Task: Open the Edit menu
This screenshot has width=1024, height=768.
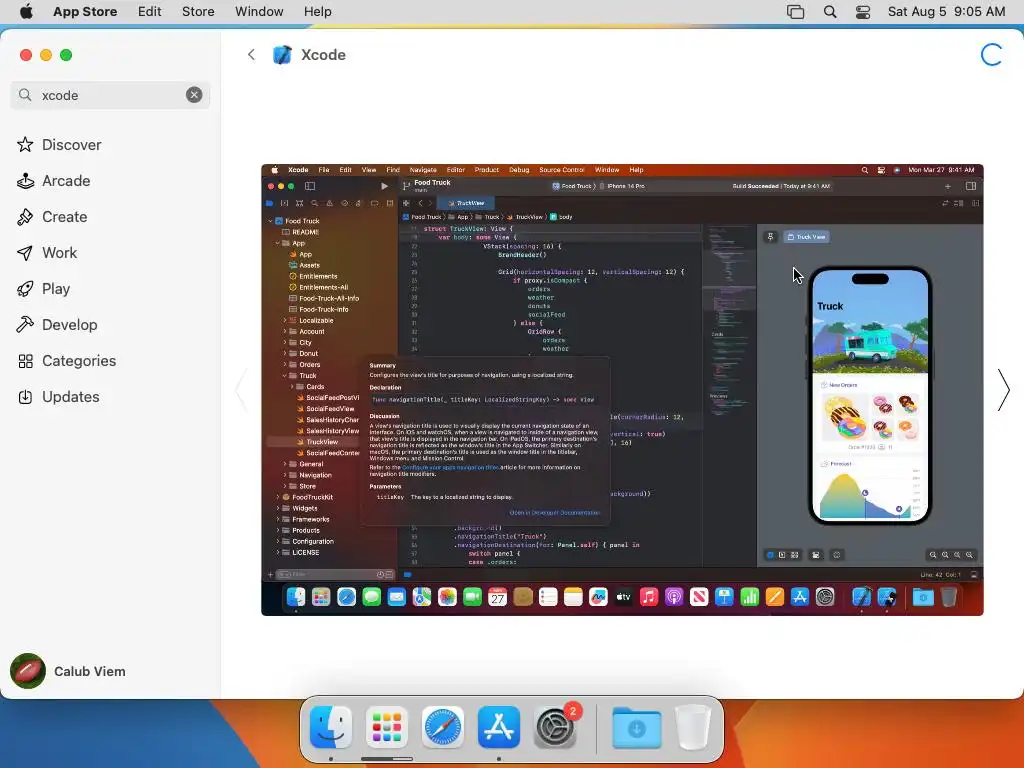Action: tap(150, 12)
